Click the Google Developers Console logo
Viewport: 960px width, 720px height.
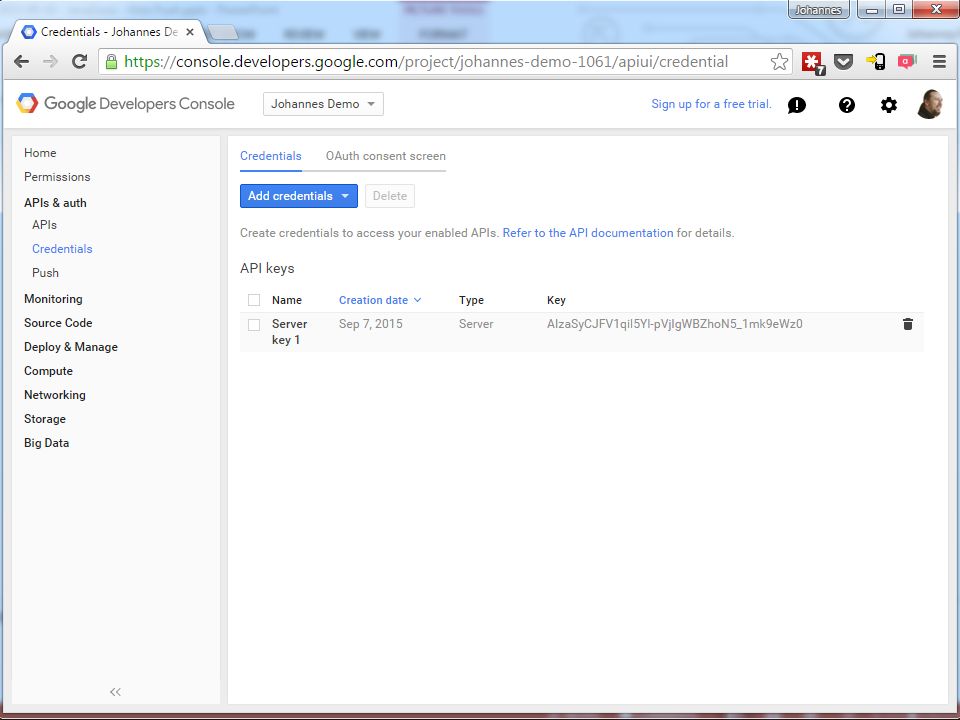point(126,103)
